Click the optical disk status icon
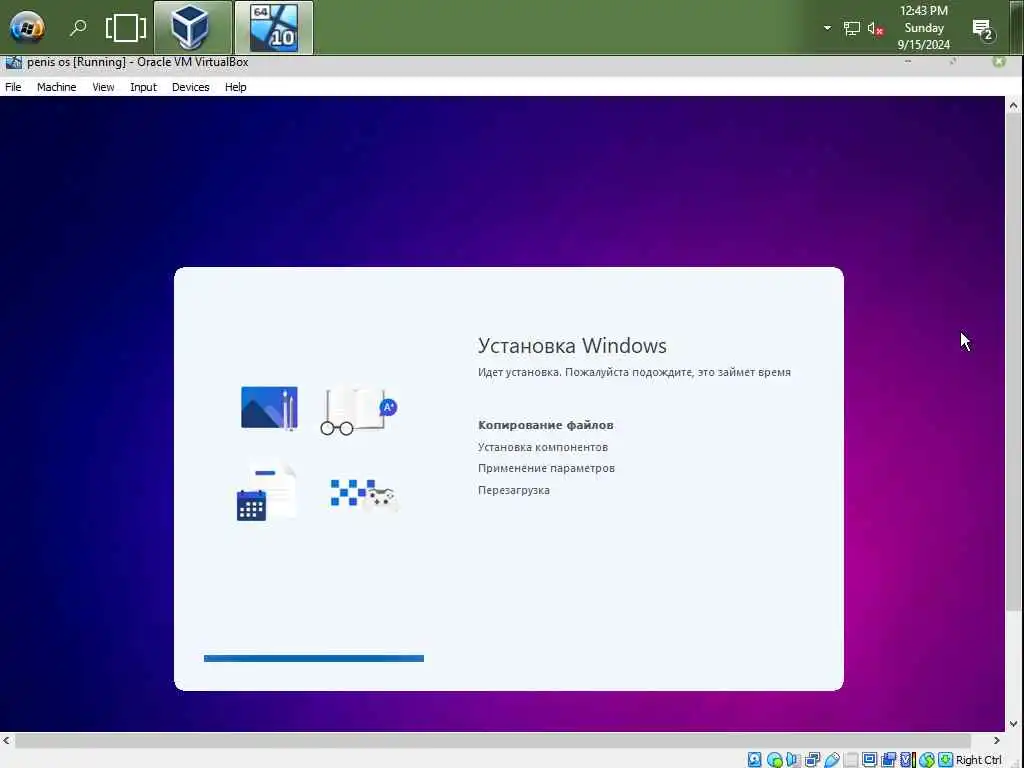The image size is (1024, 768). point(775,760)
